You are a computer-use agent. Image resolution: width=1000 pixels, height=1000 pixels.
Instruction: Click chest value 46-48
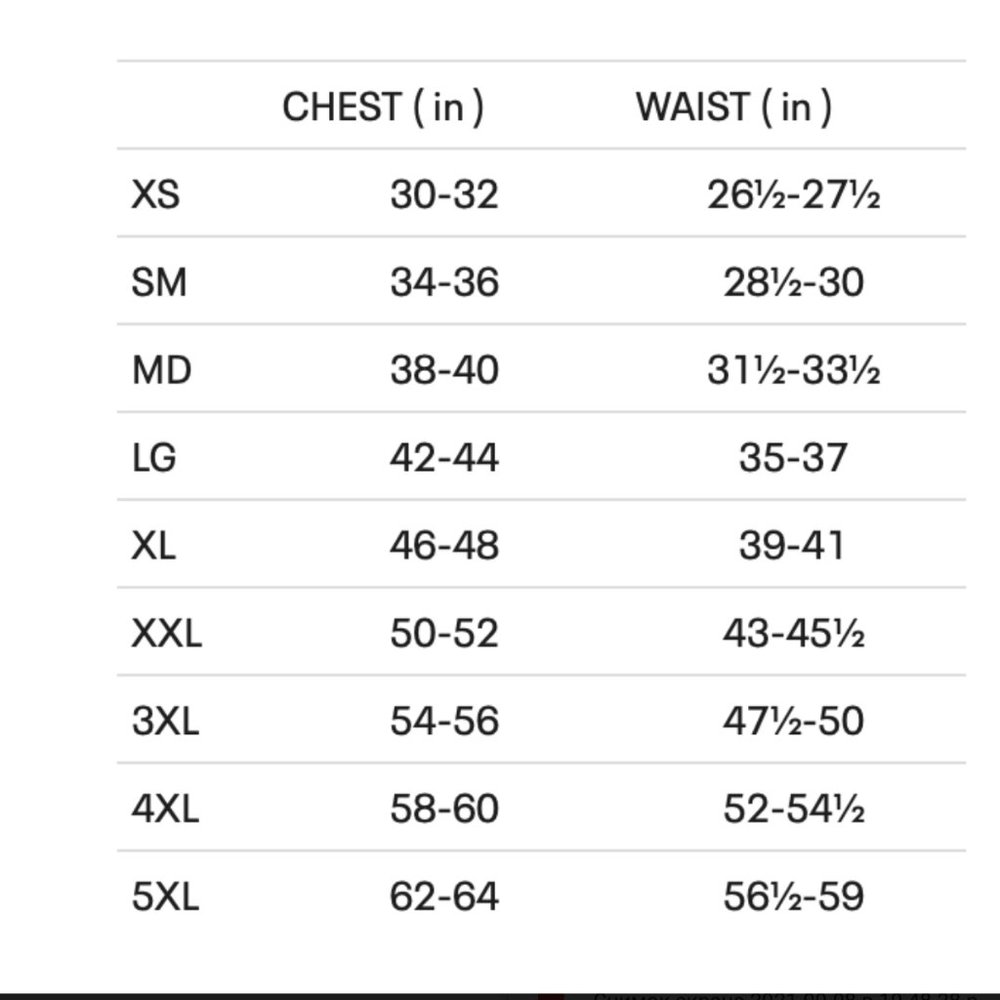pos(444,546)
